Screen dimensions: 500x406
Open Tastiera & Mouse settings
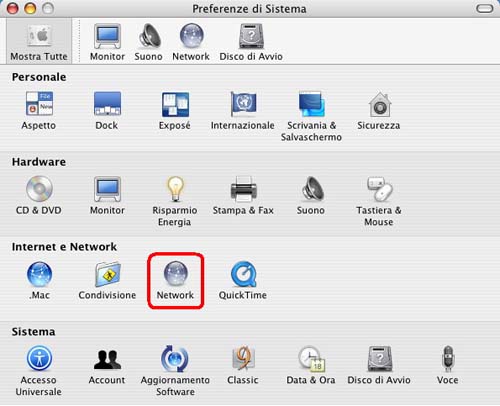tap(379, 201)
